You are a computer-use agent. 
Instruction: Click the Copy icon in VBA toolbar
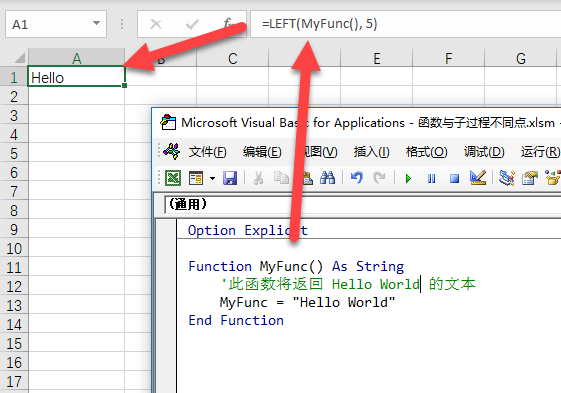281,178
